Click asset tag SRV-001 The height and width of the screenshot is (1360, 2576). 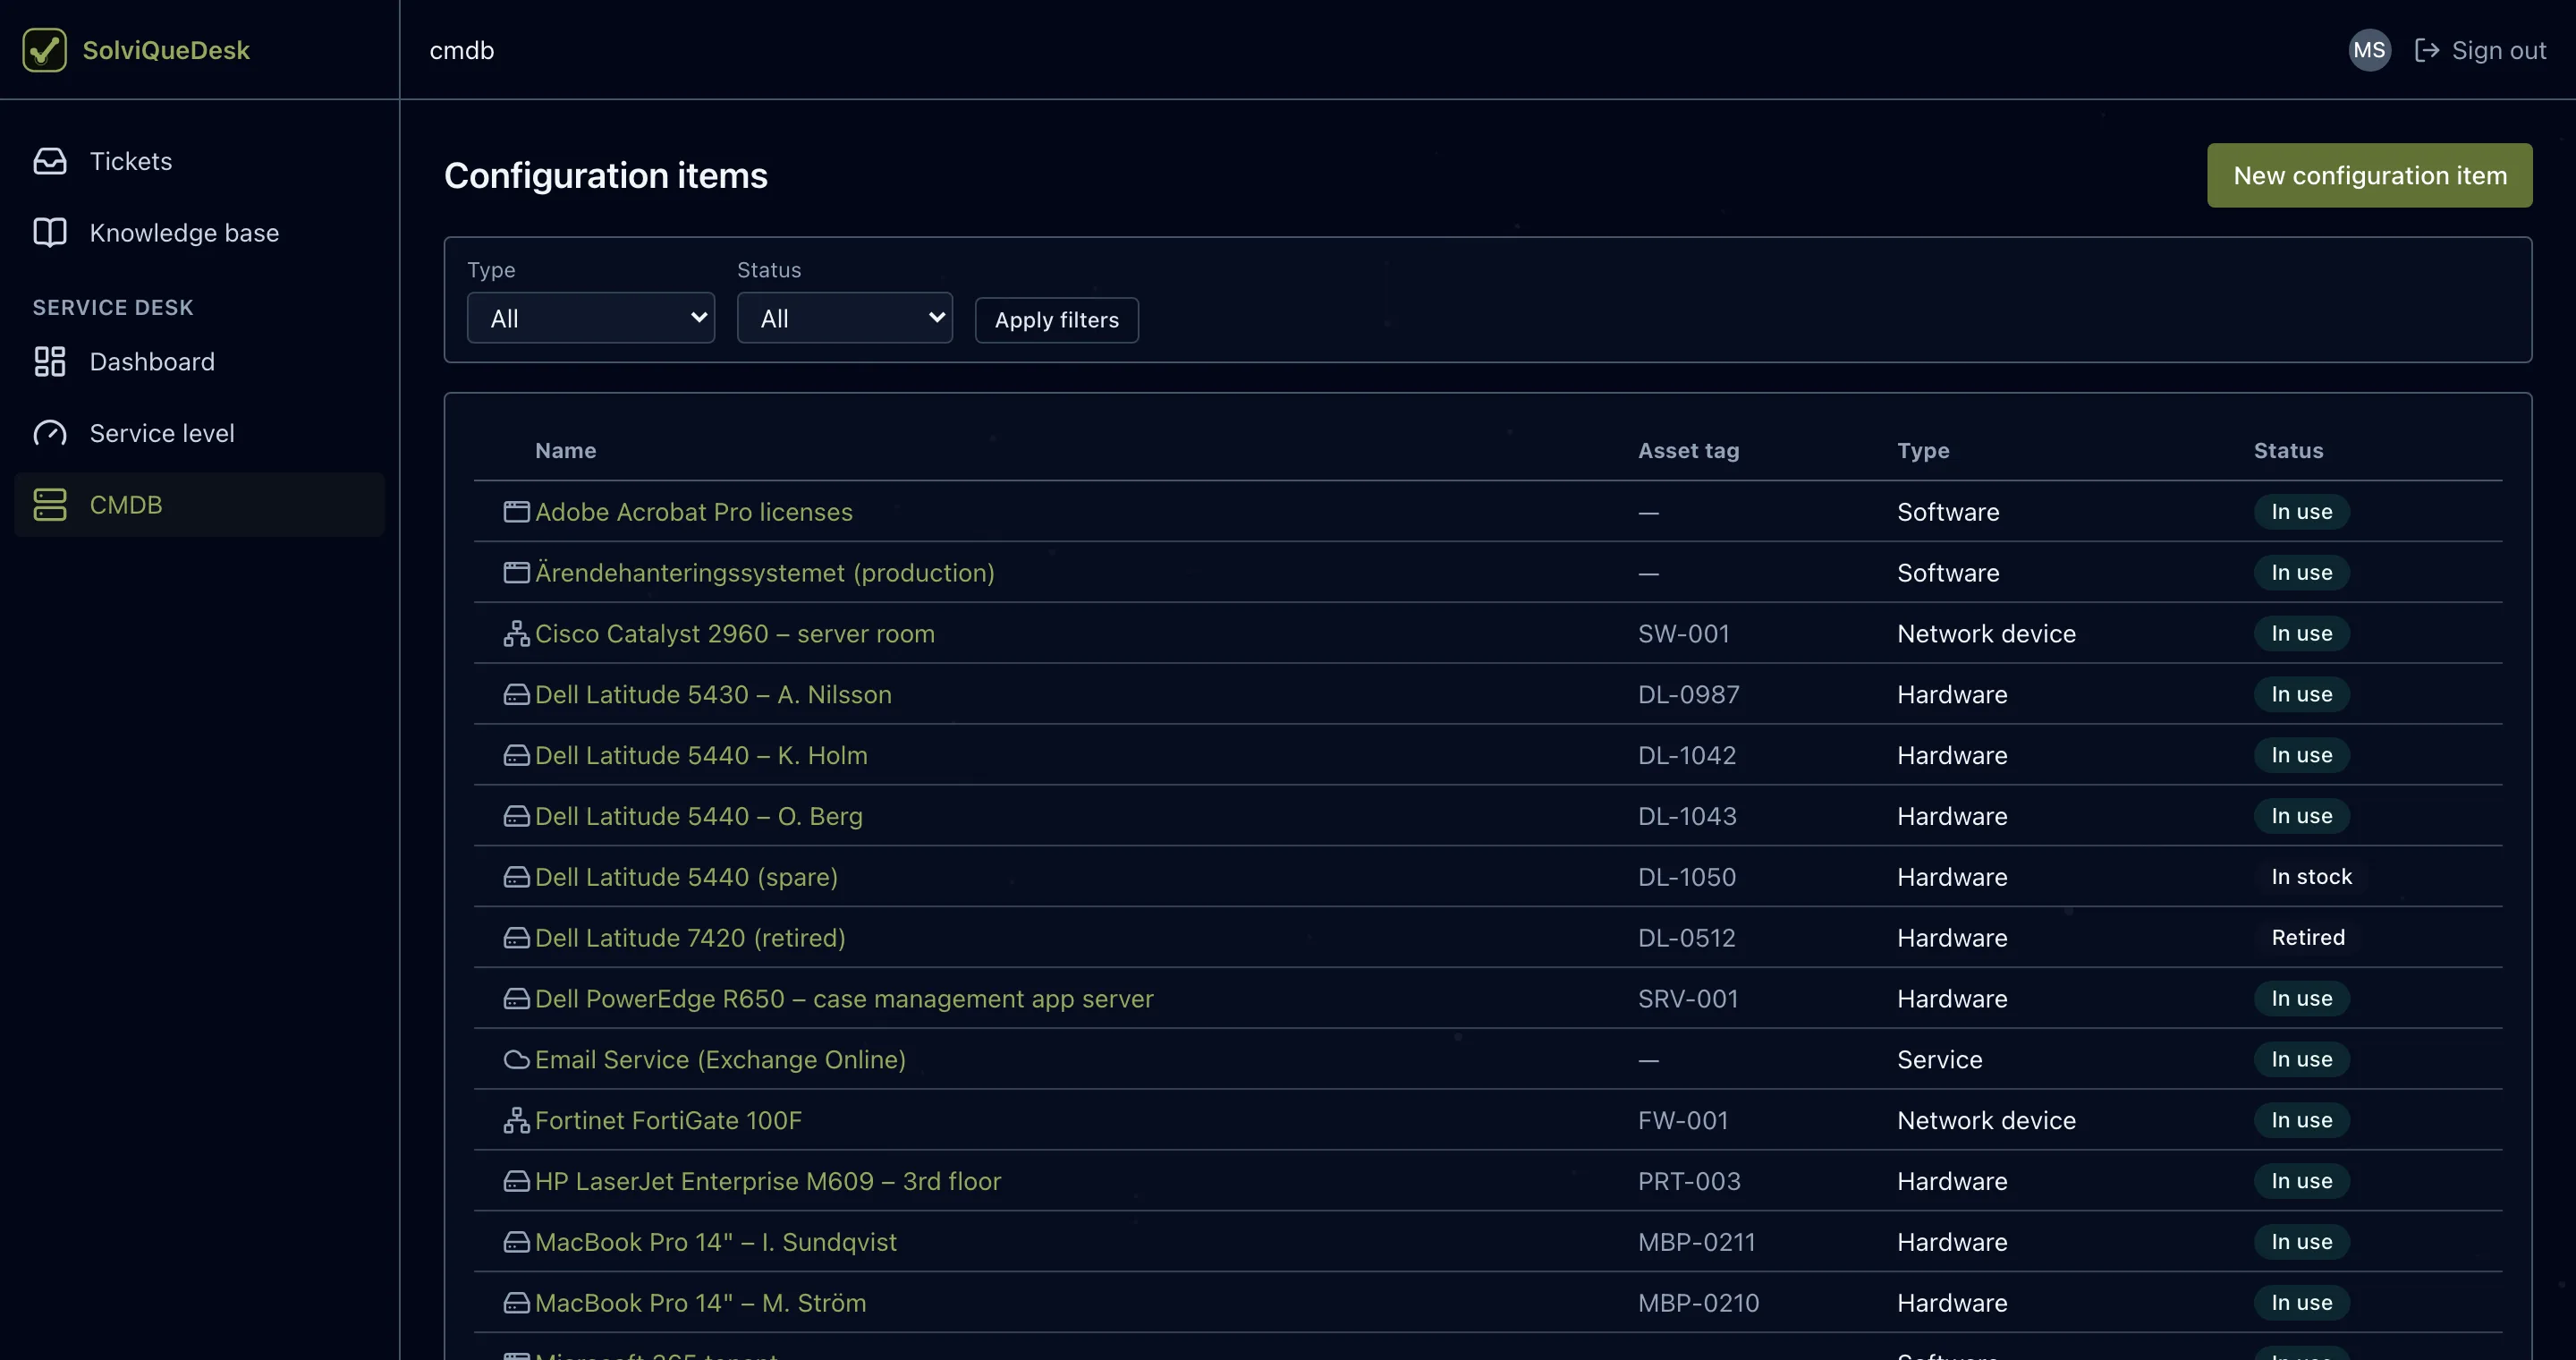click(1688, 999)
